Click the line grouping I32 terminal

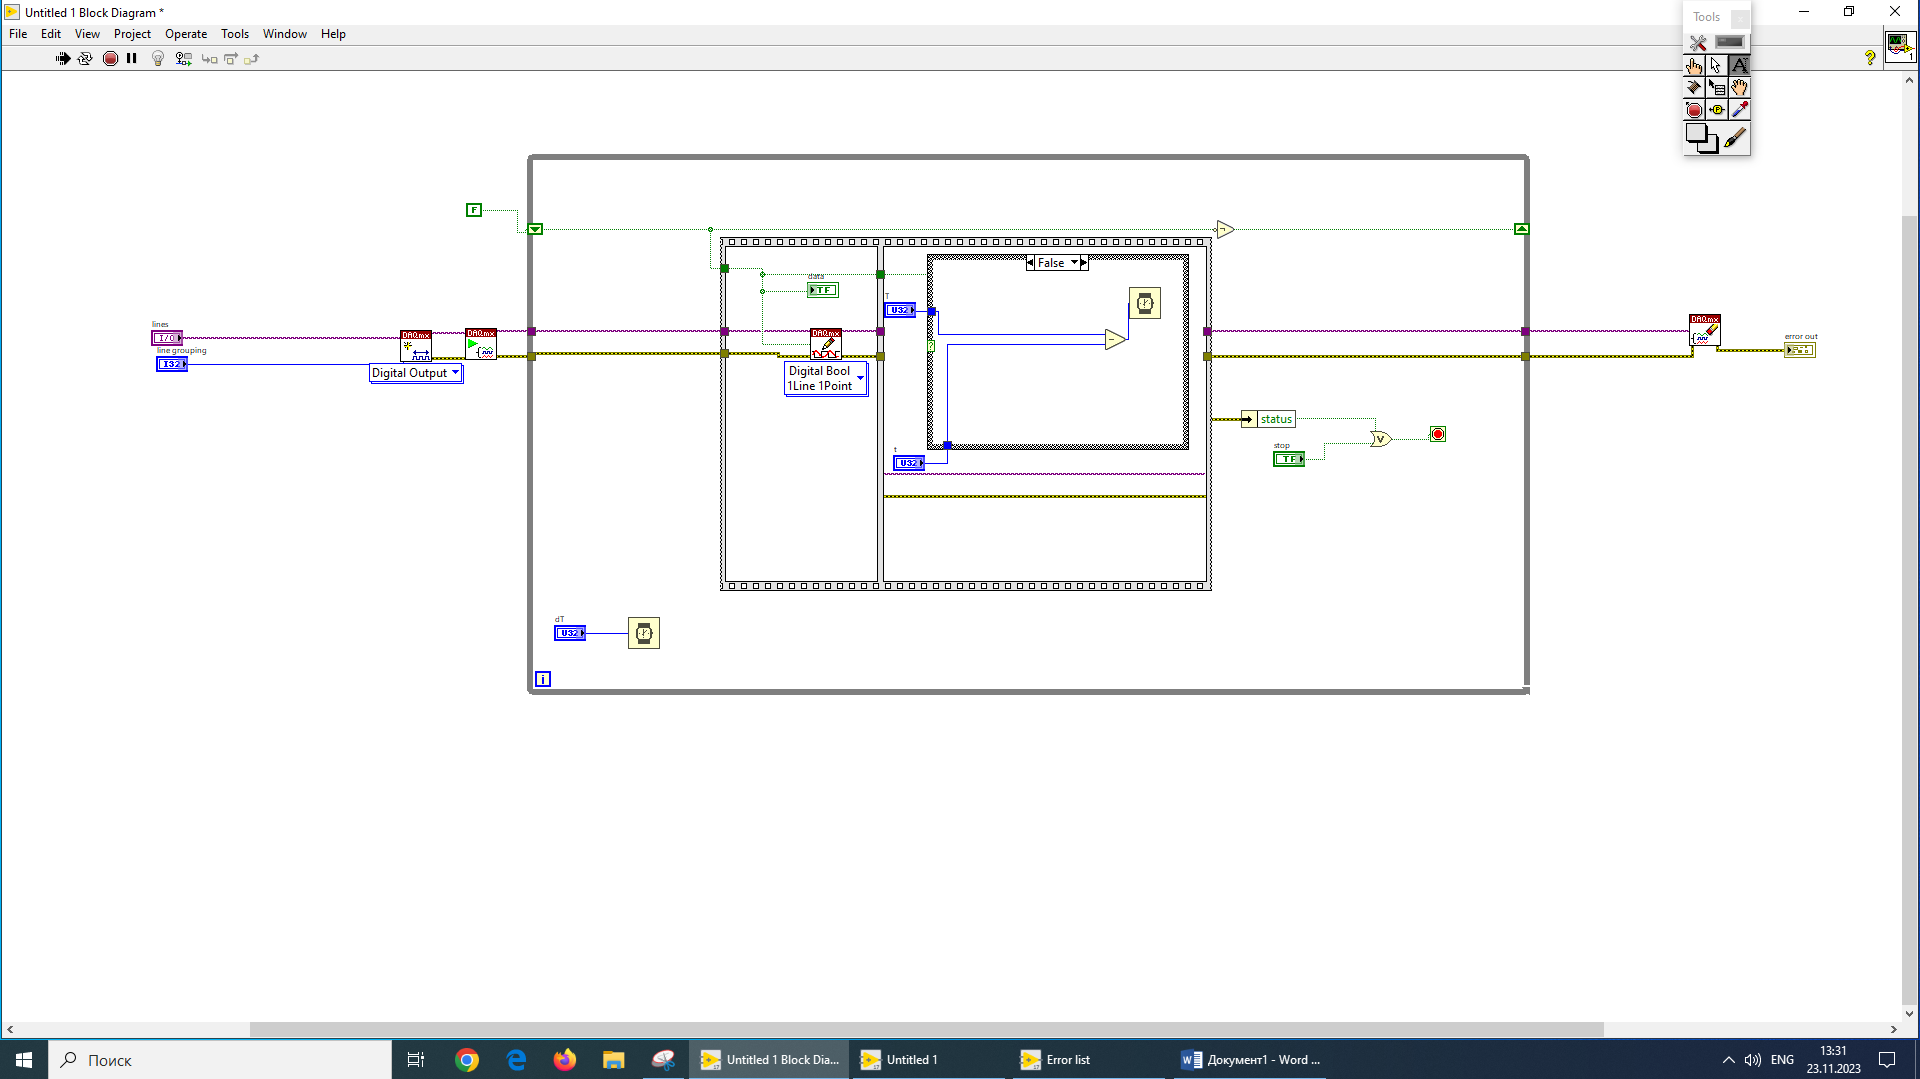172,364
